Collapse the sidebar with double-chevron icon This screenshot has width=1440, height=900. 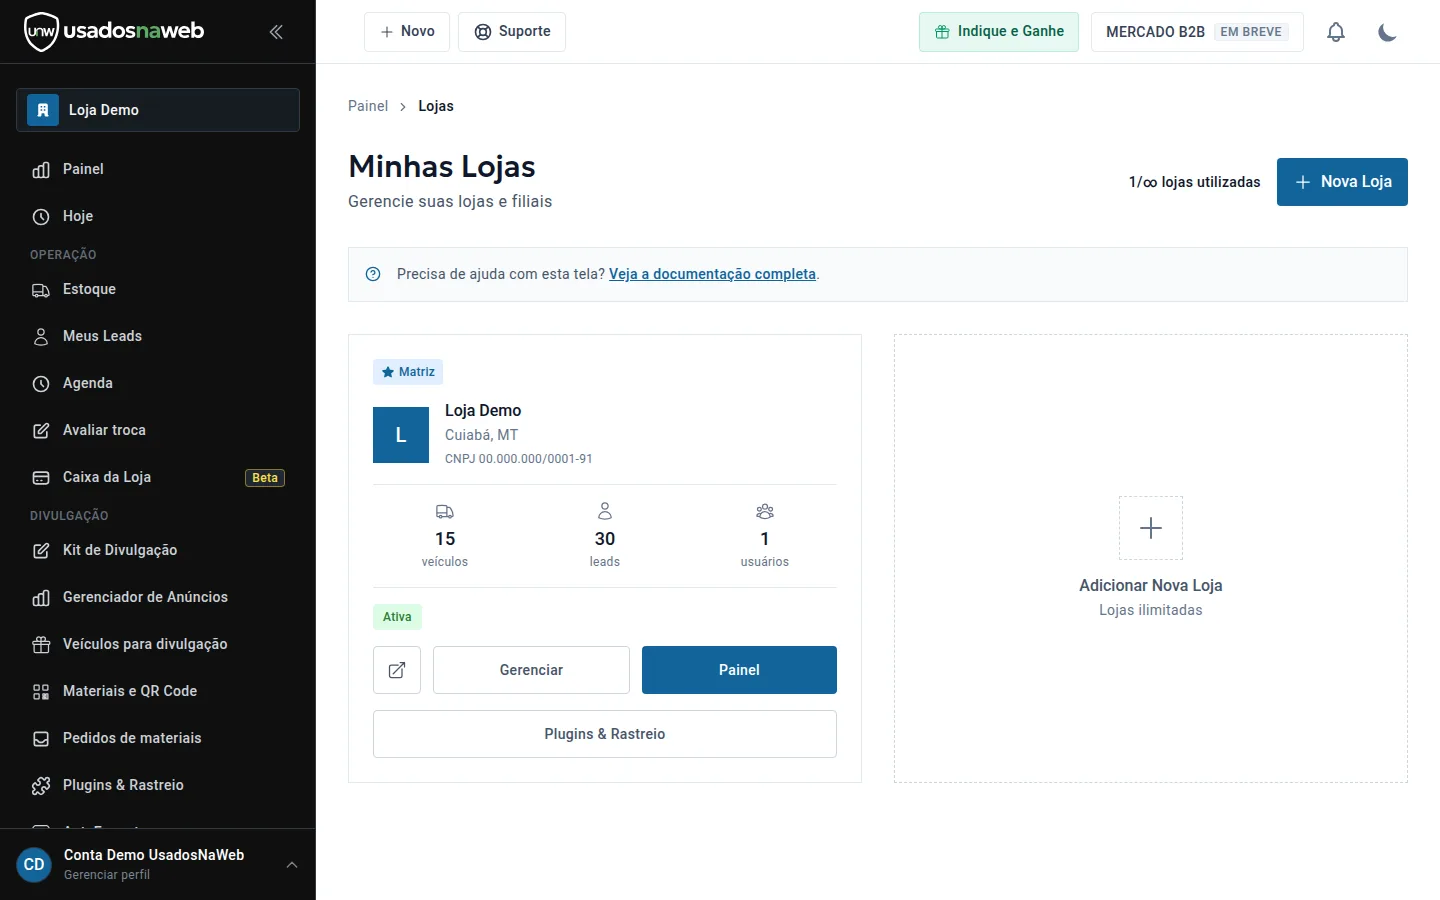click(x=276, y=32)
